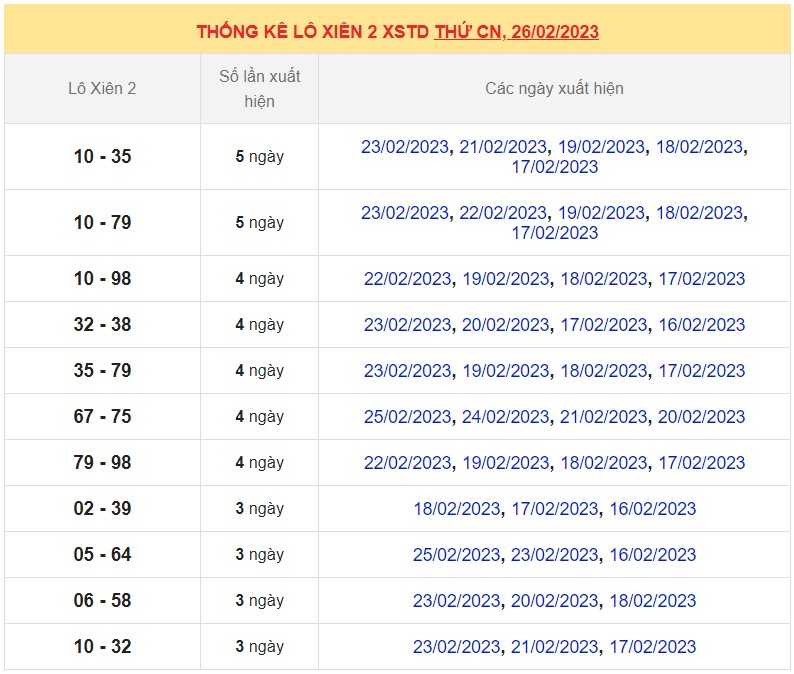Select 17/02/2023 date in 10 - 79 row

click(x=554, y=233)
